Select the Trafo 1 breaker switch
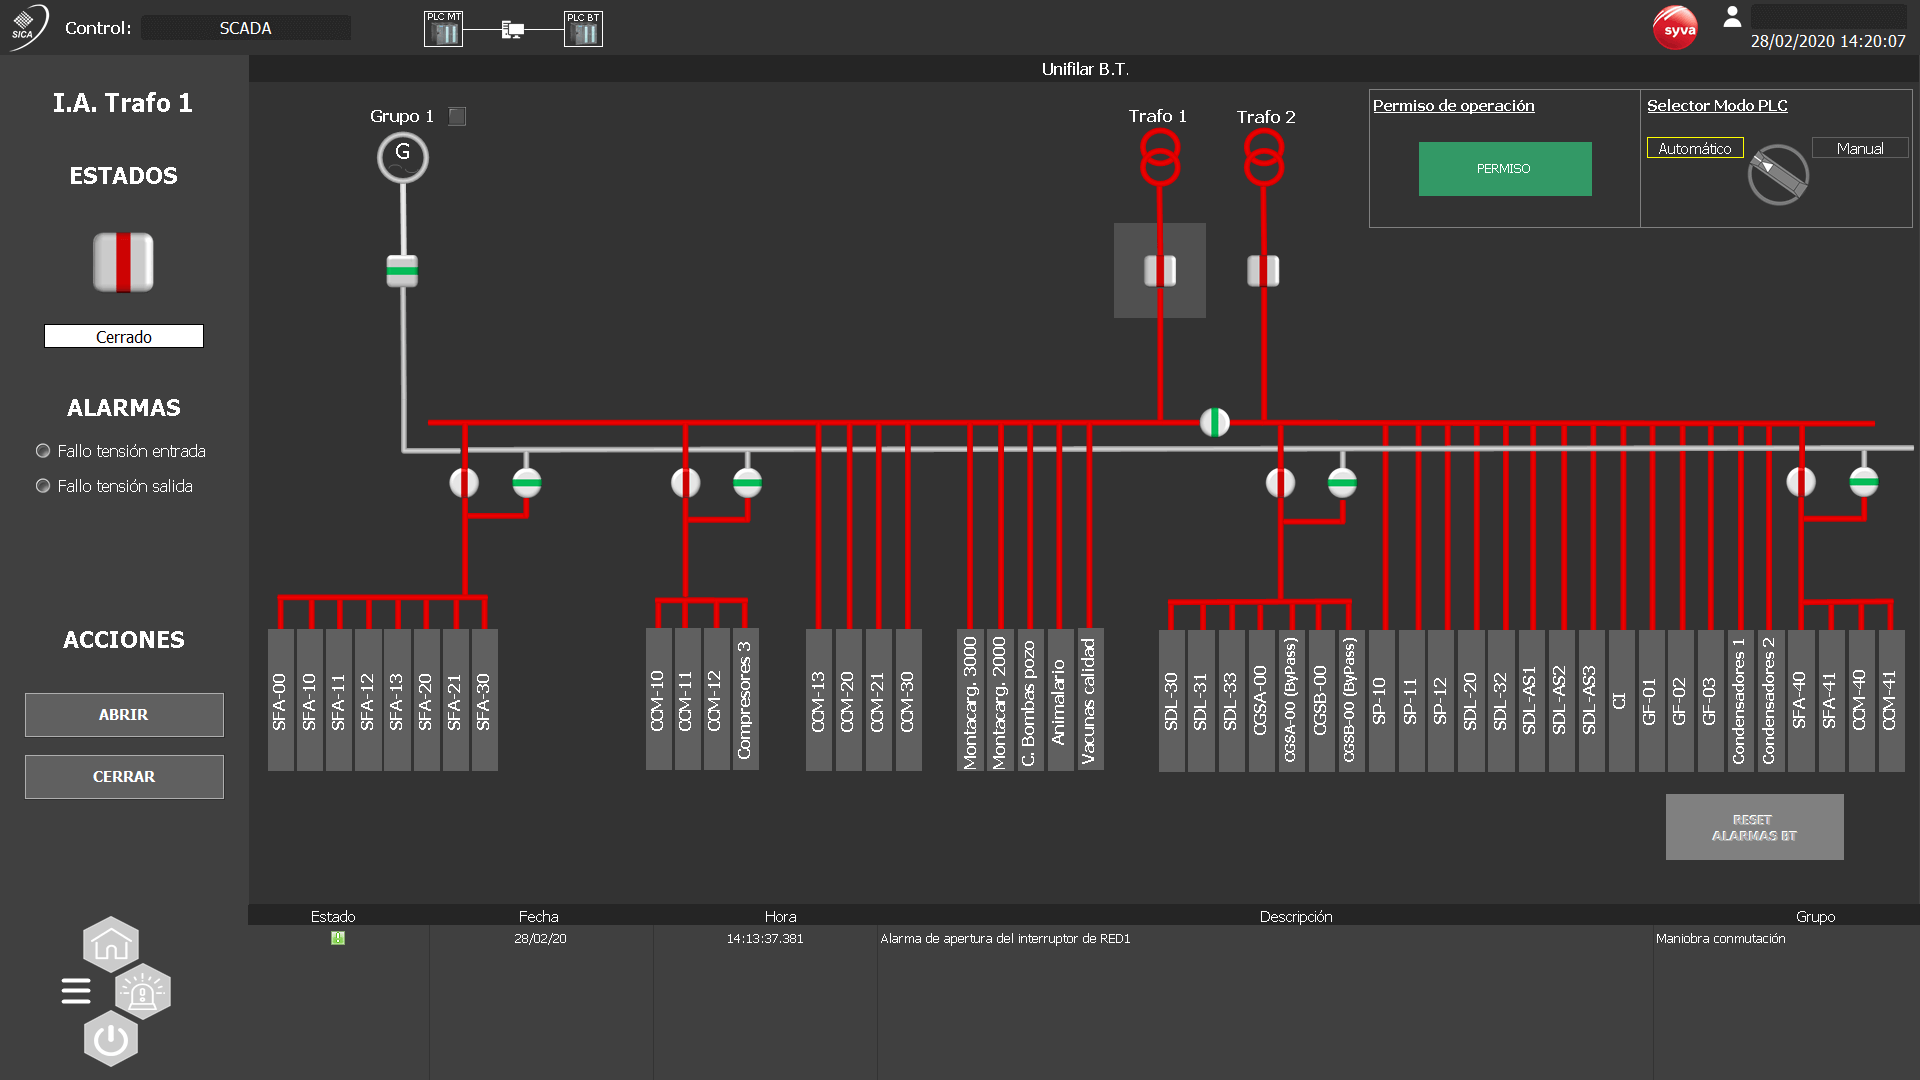 [1160, 271]
